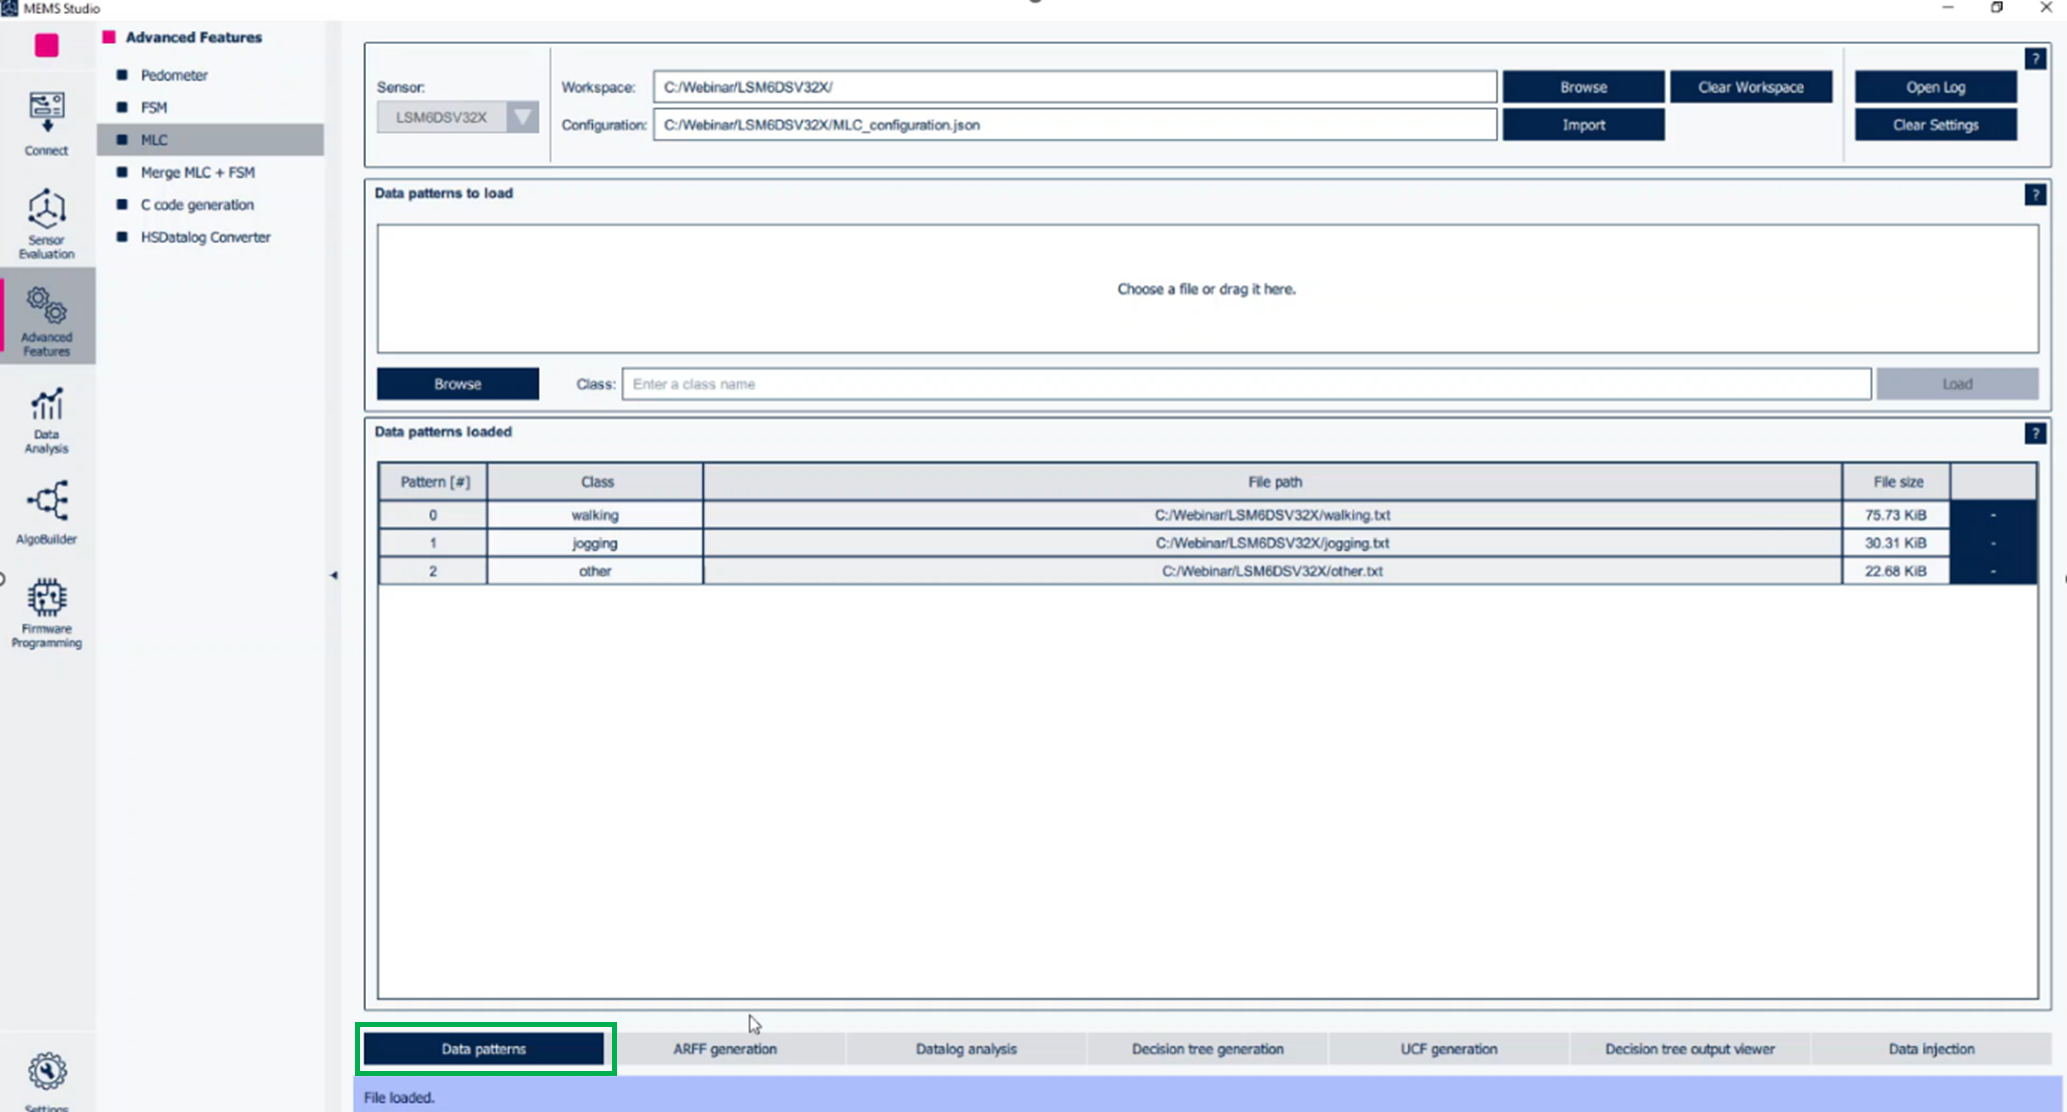Click inside the Class name input field
Screen dimensions: 2067x1112
[1247, 383]
